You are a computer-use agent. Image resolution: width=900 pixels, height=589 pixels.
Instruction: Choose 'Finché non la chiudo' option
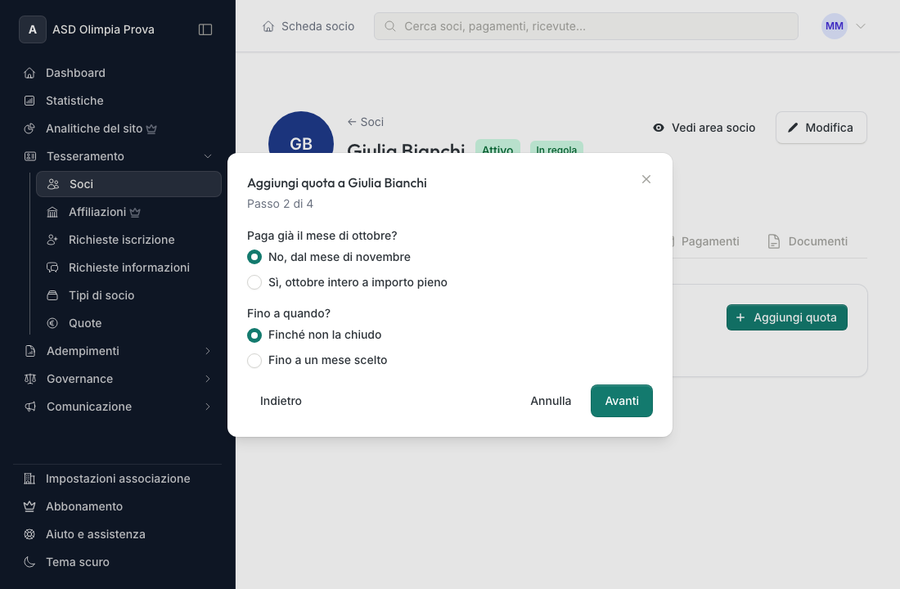254,335
